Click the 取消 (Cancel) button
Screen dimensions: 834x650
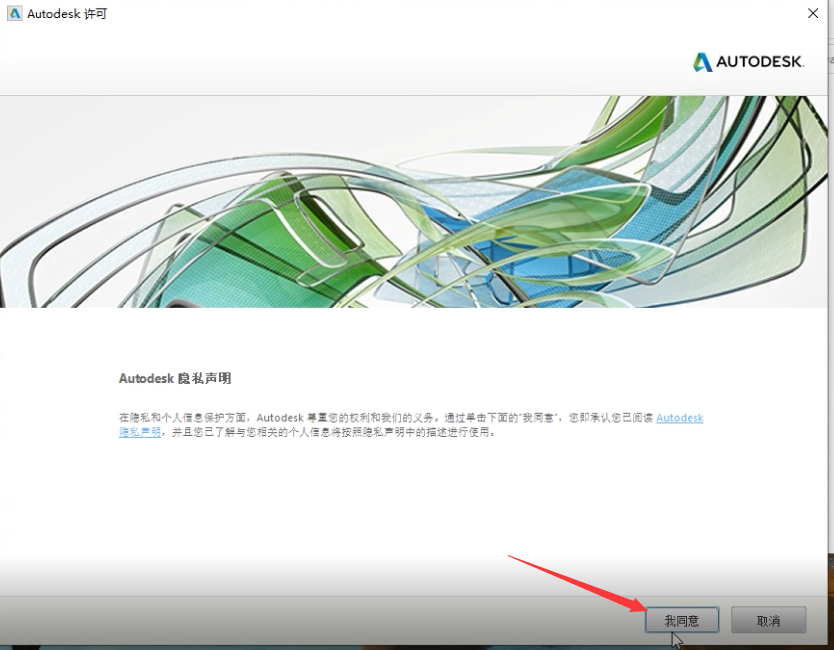point(768,620)
